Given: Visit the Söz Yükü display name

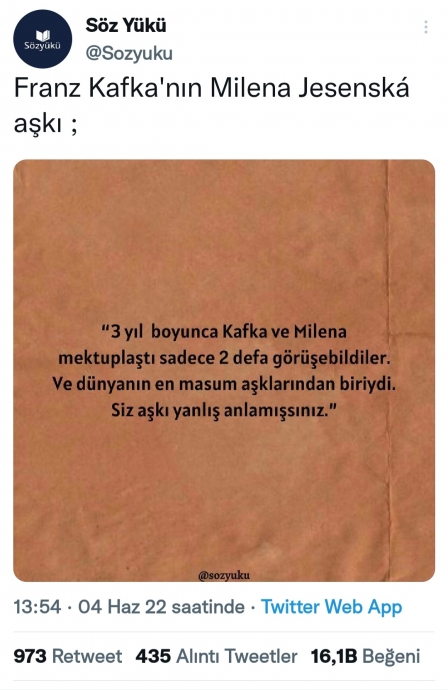Looking at the screenshot, I should (126, 25).
